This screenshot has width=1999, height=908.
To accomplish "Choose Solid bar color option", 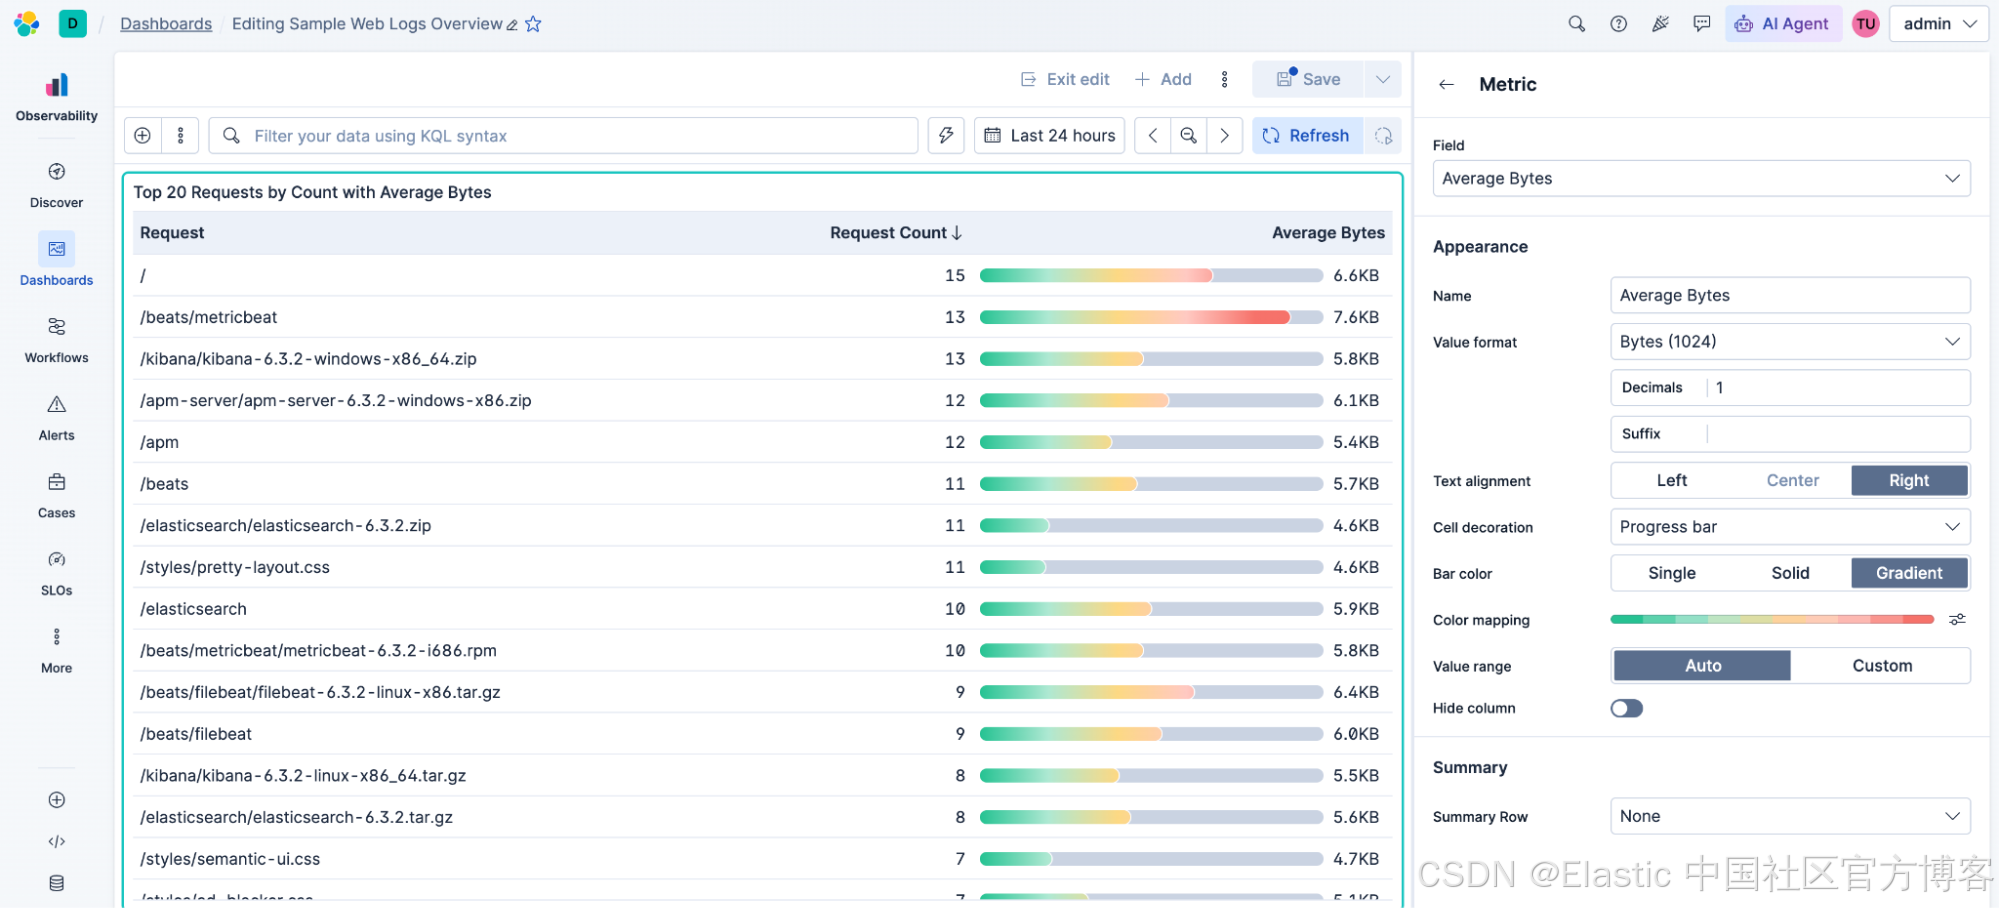I will pyautogui.click(x=1790, y=573).
